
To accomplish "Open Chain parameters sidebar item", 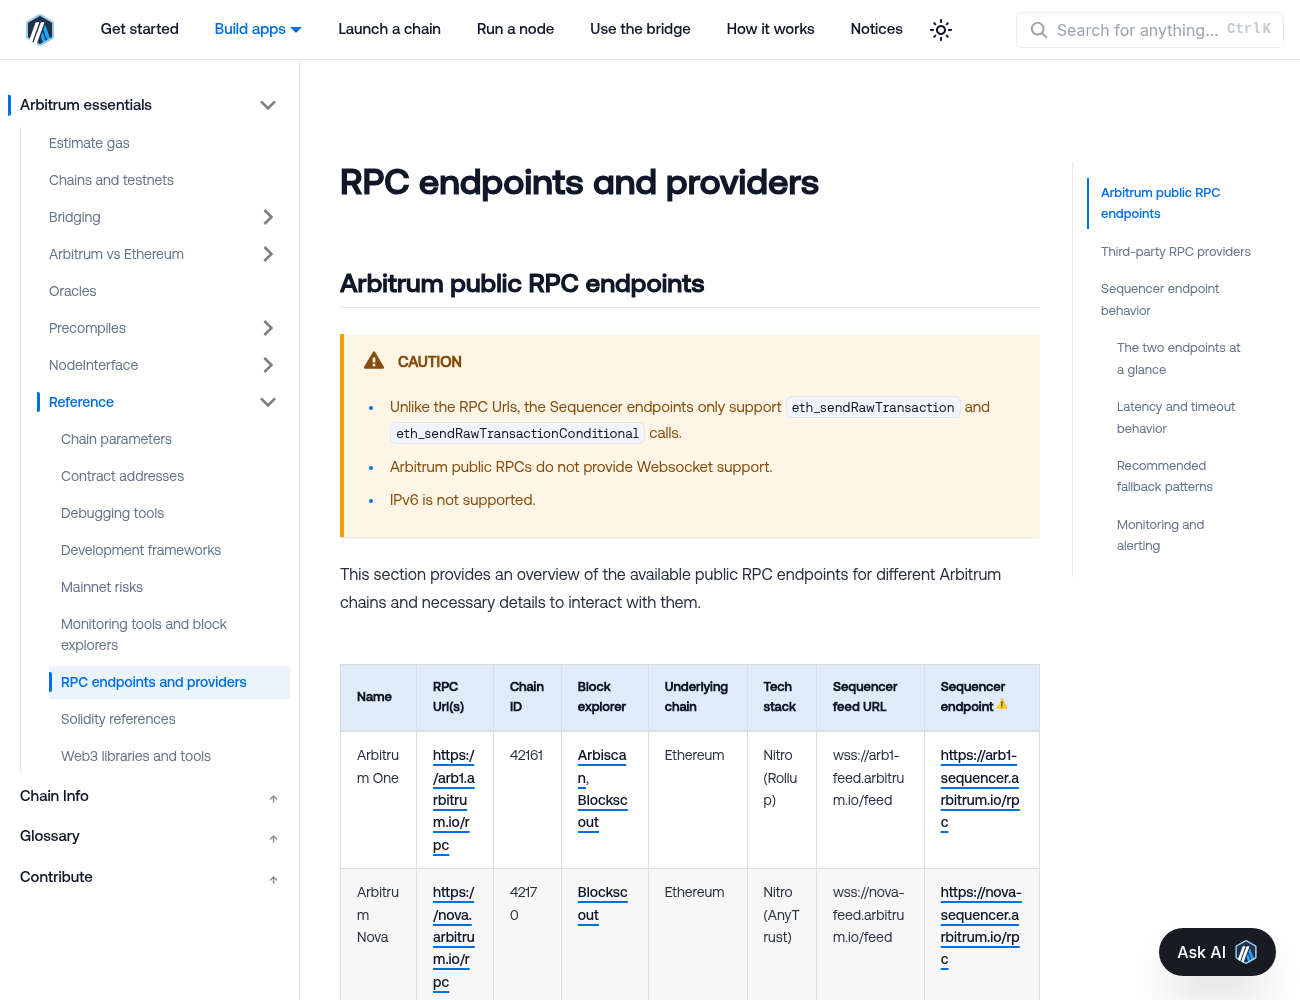I will click(x=116, y=439).
